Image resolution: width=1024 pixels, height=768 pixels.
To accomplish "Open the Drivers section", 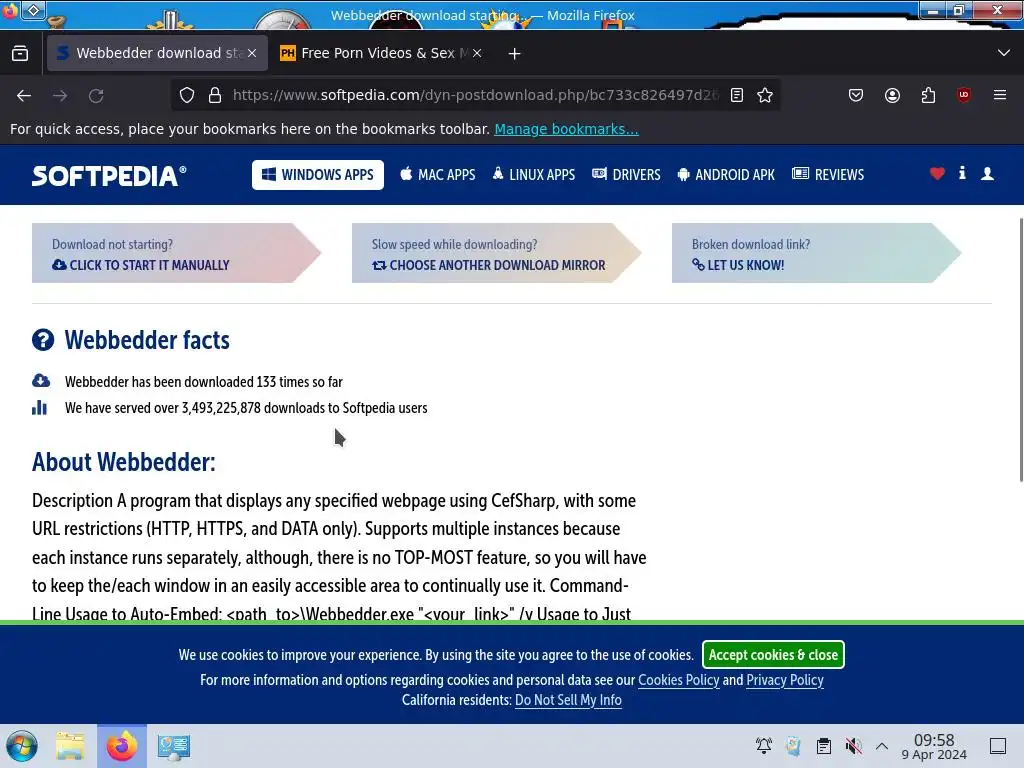I will 626,175.
